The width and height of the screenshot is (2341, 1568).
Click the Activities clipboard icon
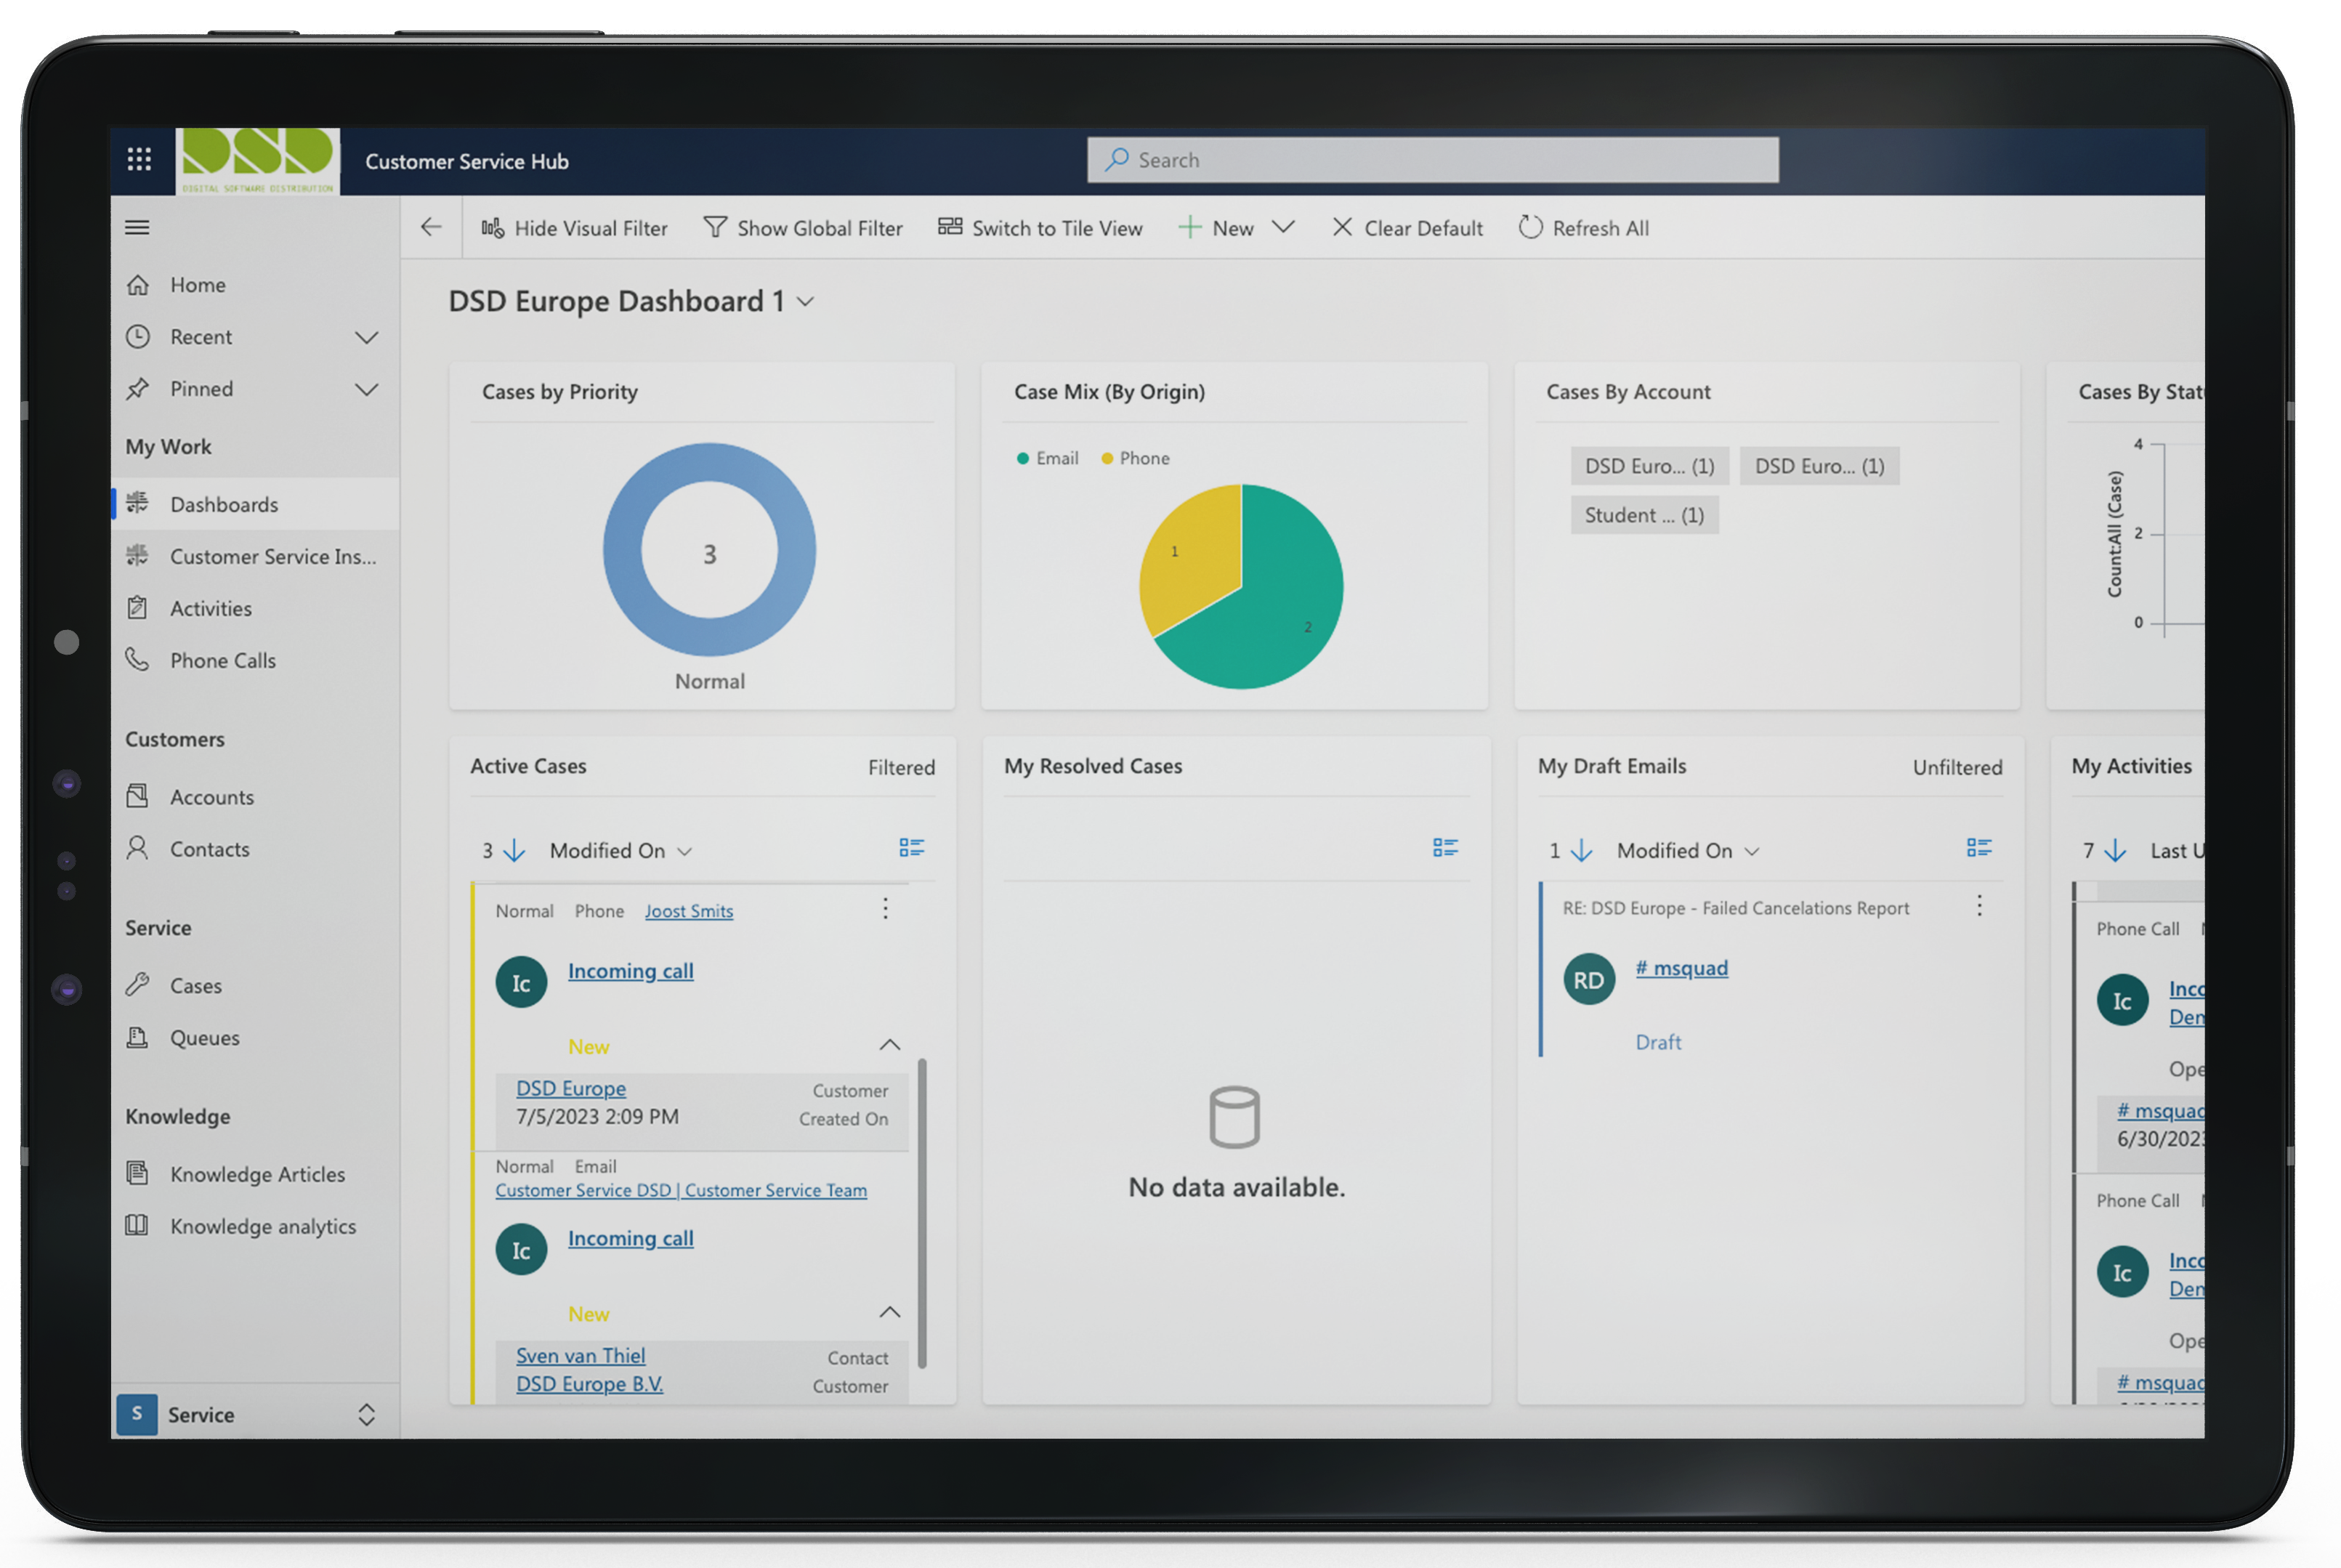[138, 608]
